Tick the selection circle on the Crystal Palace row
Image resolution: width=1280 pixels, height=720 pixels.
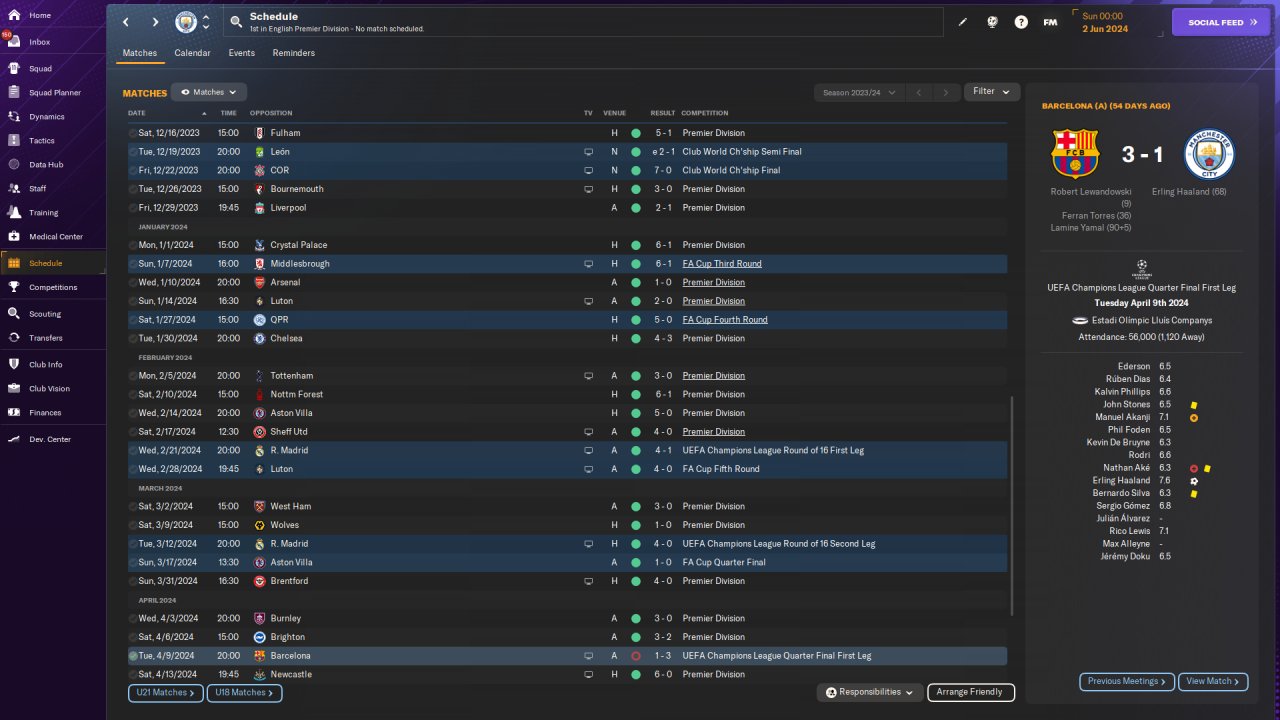click(x=133, y=245)
